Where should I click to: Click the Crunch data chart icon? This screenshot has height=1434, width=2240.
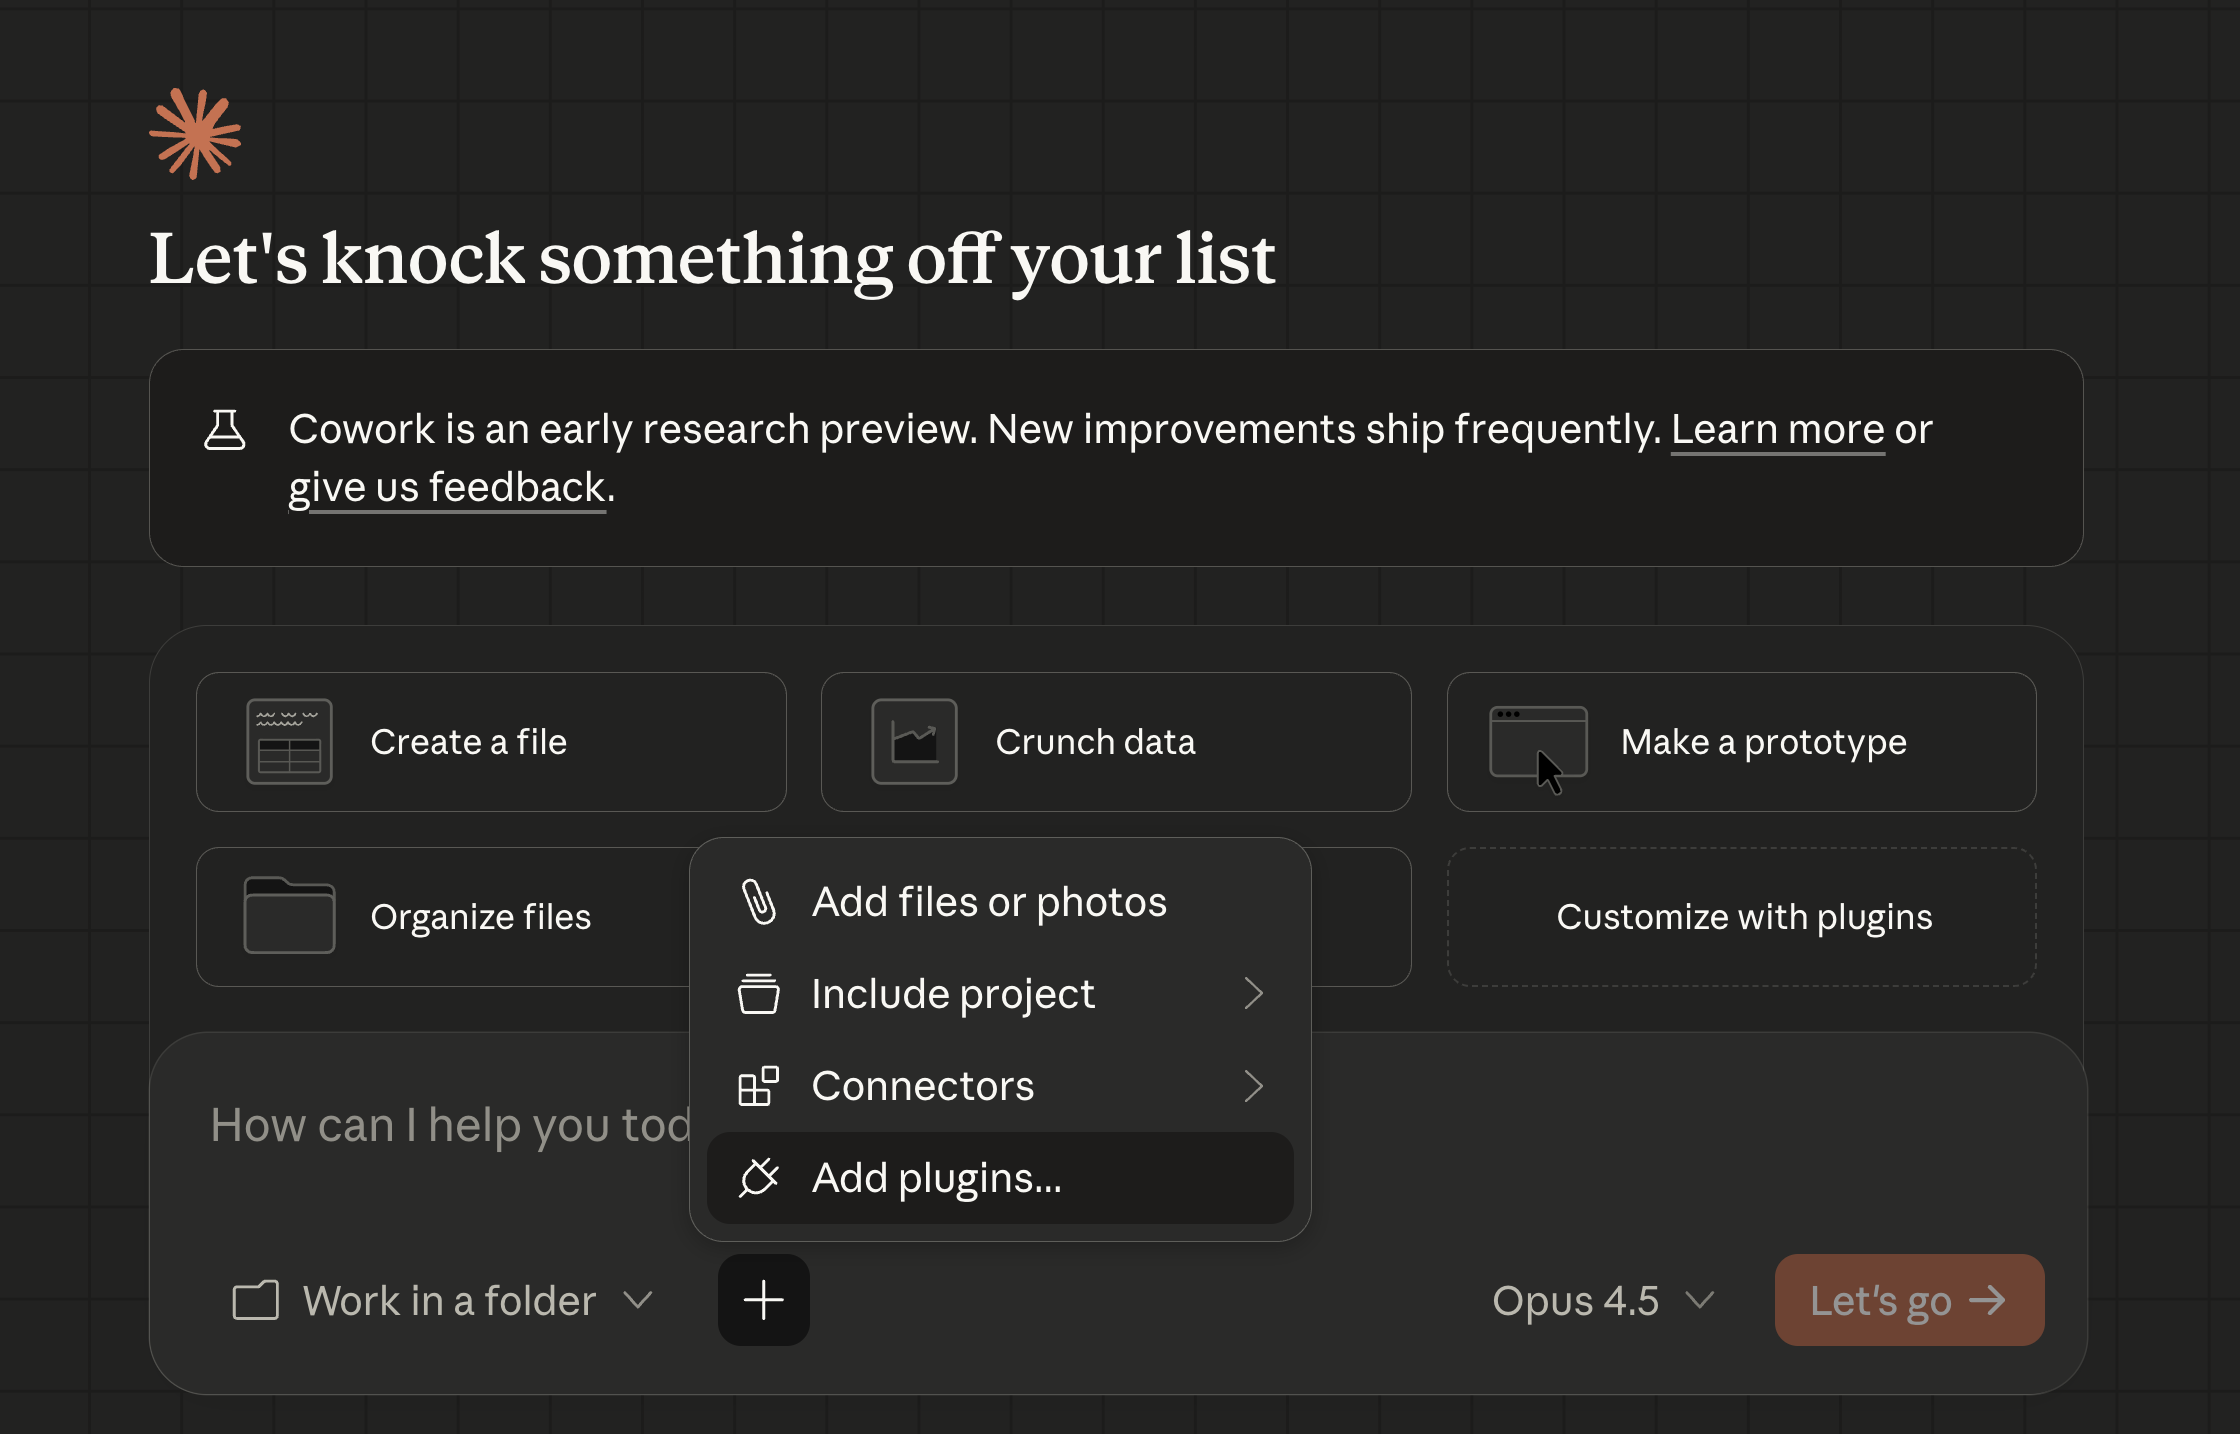point(916,741)
